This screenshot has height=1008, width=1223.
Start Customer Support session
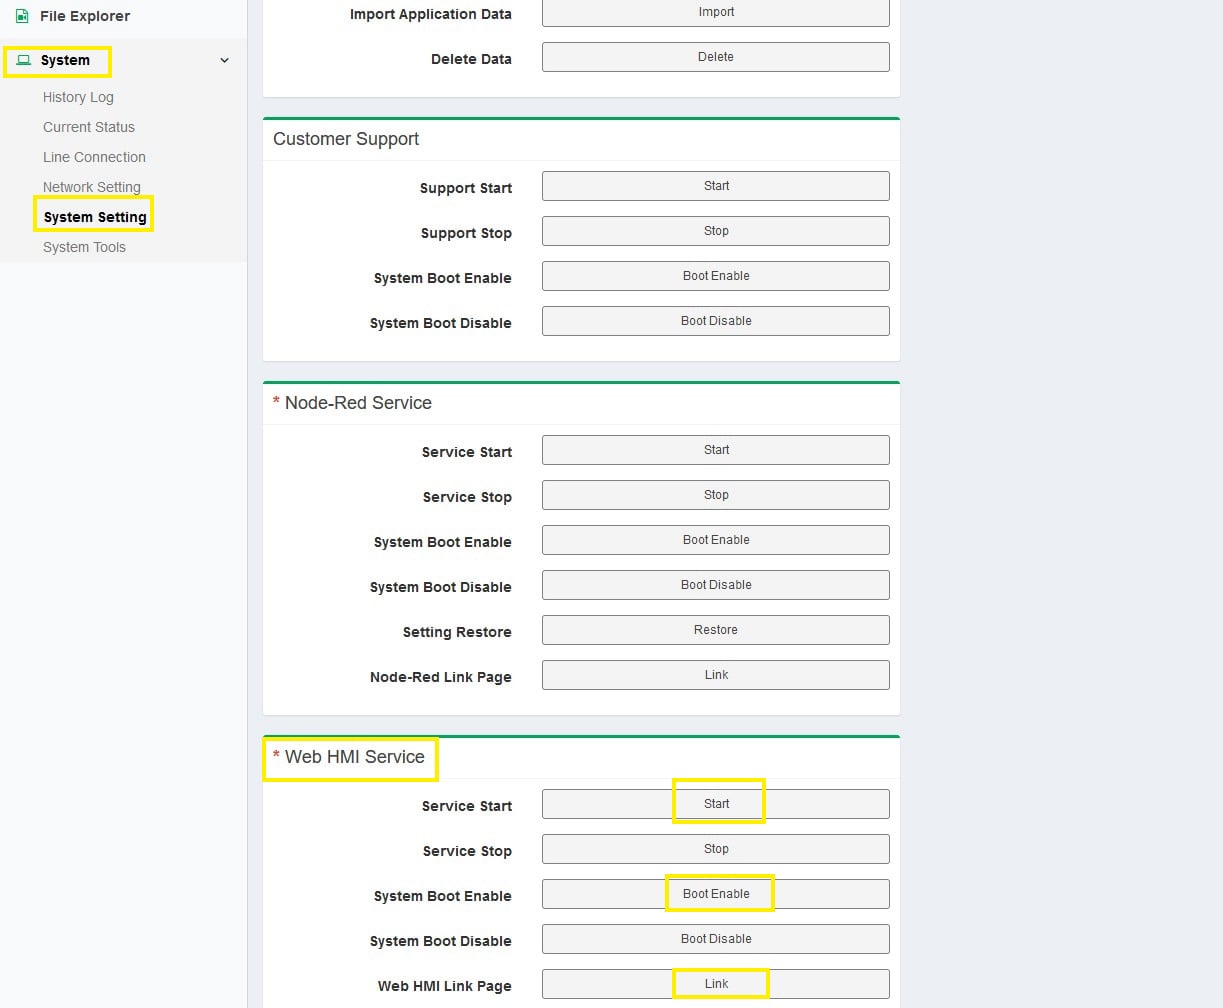(715, 186)
